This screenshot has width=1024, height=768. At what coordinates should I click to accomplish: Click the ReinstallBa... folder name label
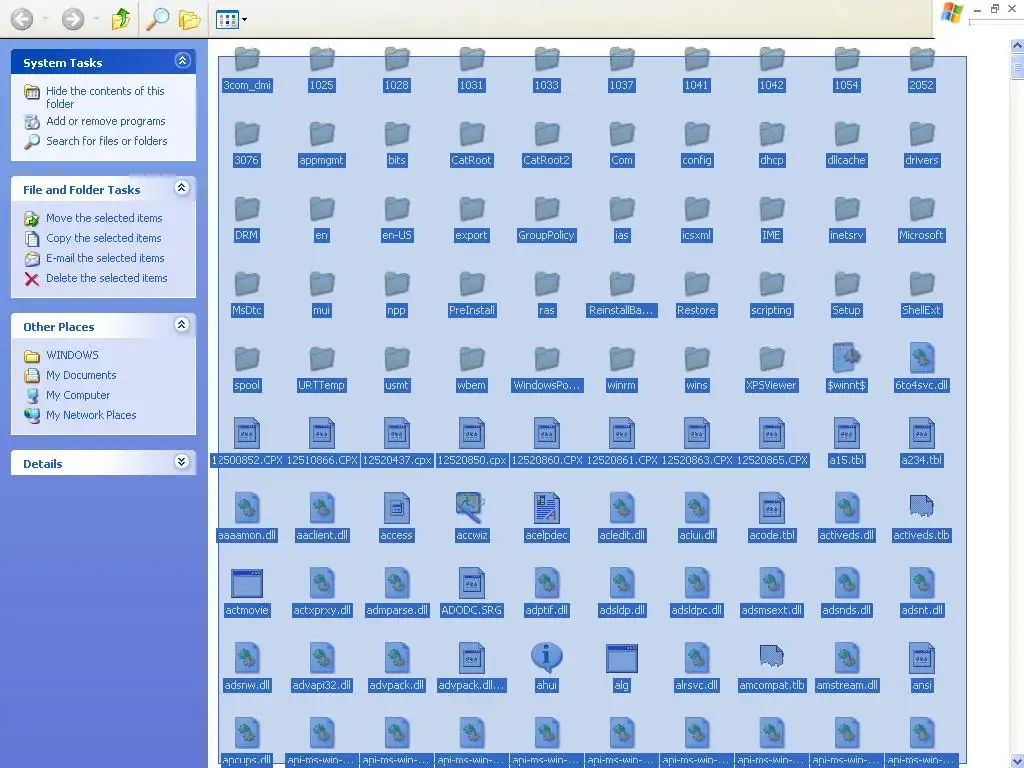point(621,310)
